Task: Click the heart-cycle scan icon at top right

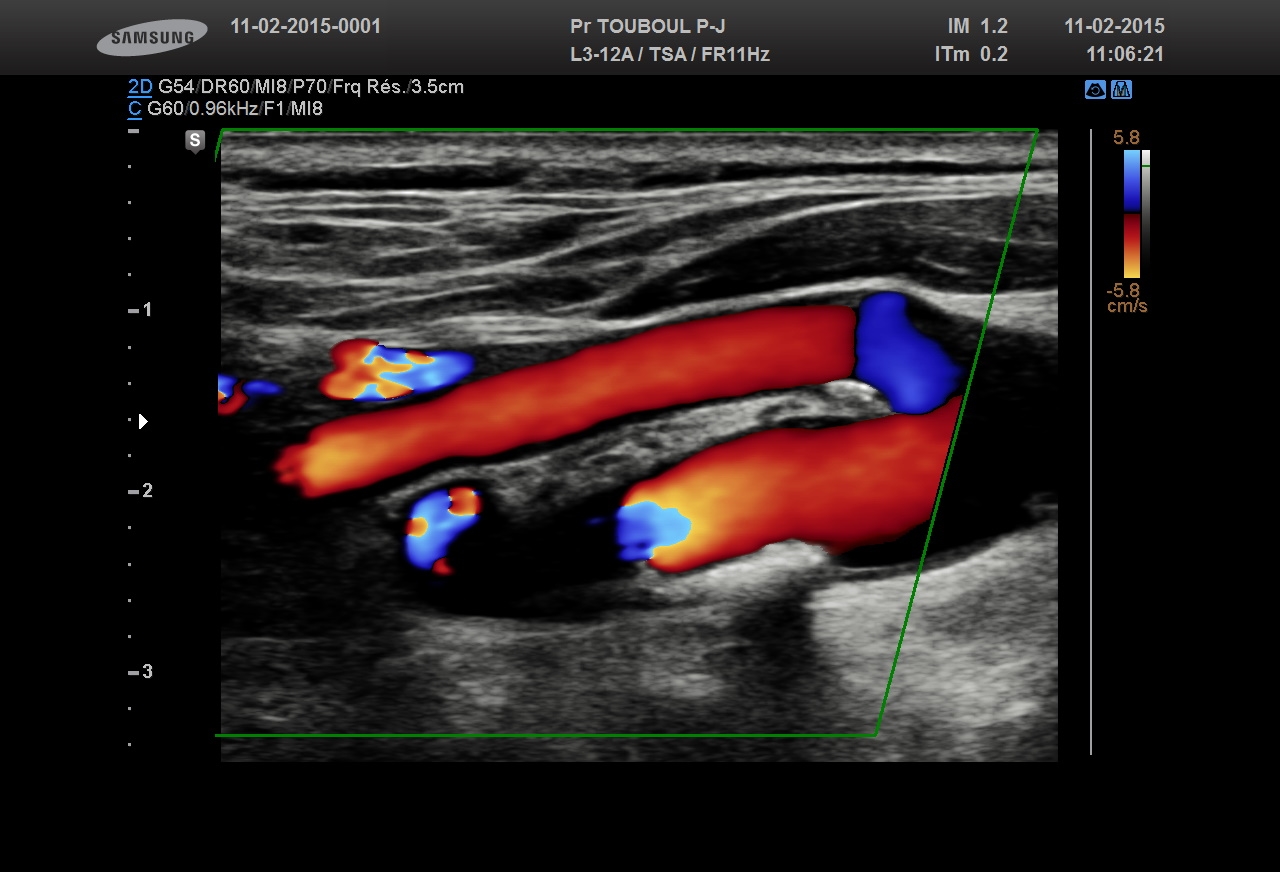Action: point(1095,90)
